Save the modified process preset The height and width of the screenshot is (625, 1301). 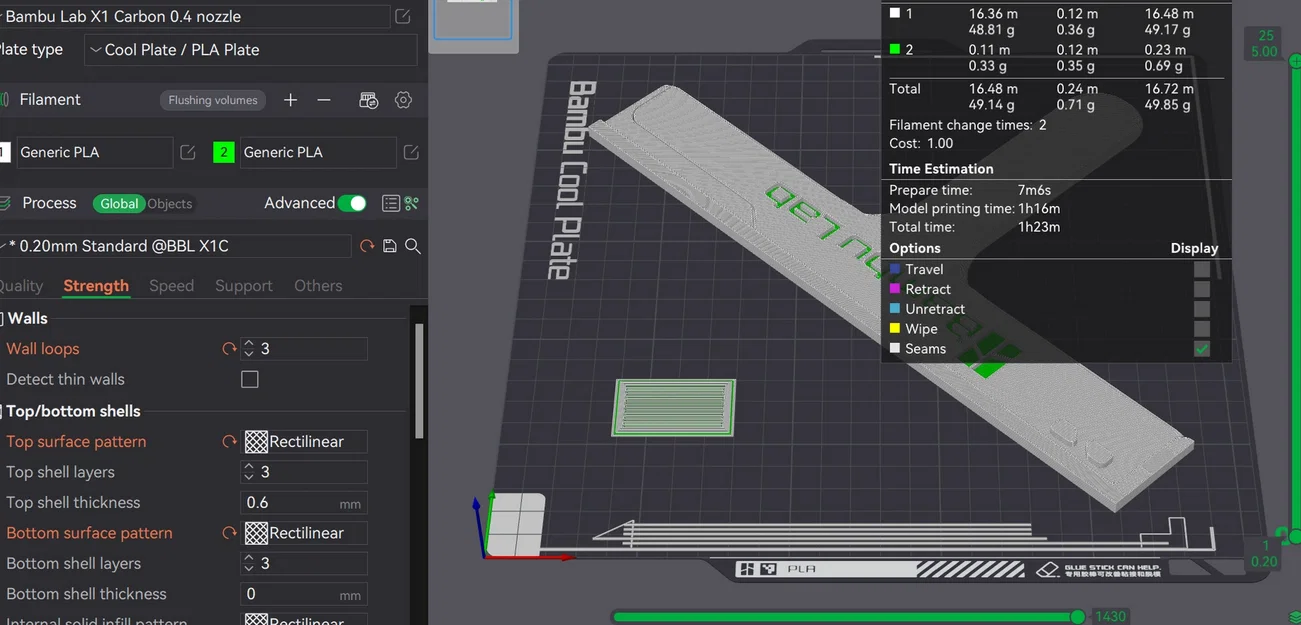pyautogui.click(x=390, y=246)
